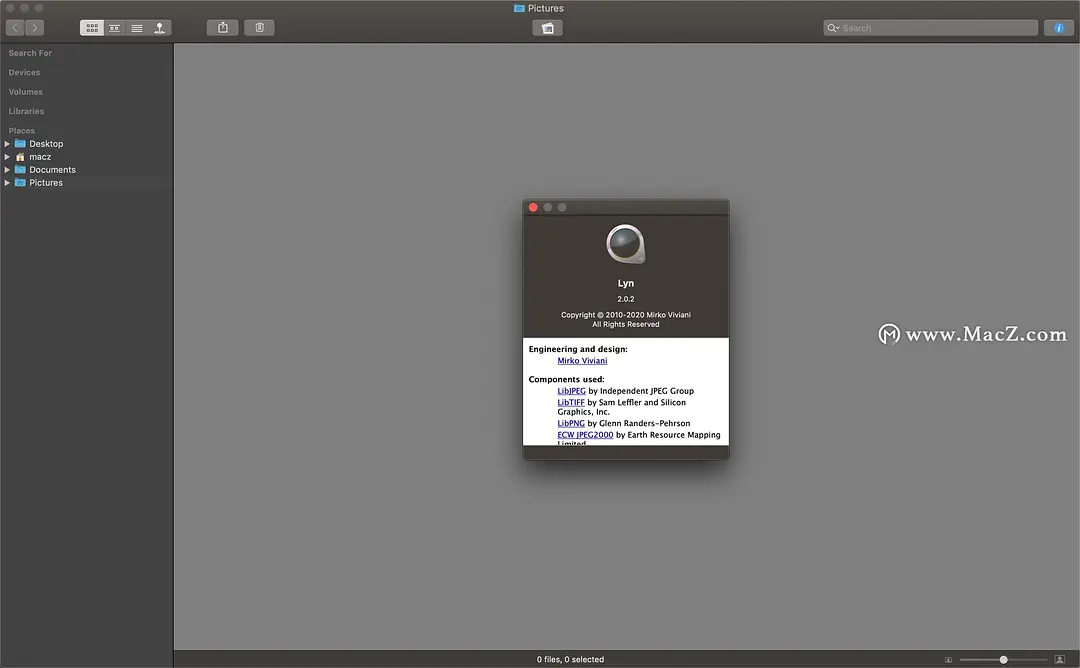Click the trash delete toolbar button
The height and width of the screenshot is (668, 1080).
tap(259, 28)
